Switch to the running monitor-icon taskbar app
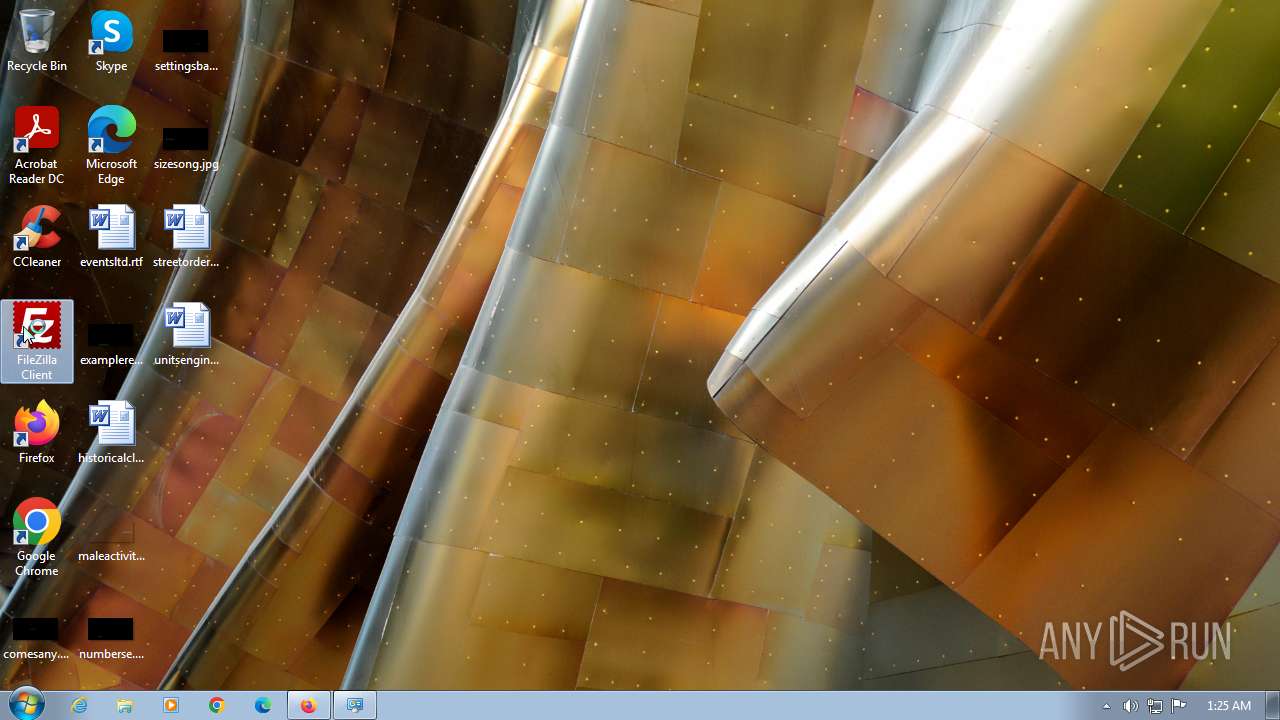 click(355, 705)
